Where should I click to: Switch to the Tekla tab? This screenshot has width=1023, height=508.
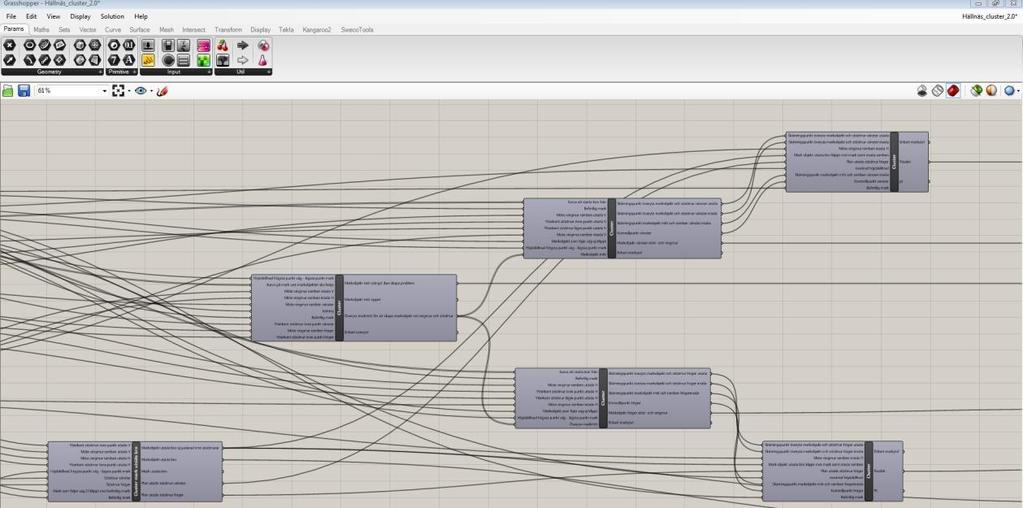coord(286,30)
